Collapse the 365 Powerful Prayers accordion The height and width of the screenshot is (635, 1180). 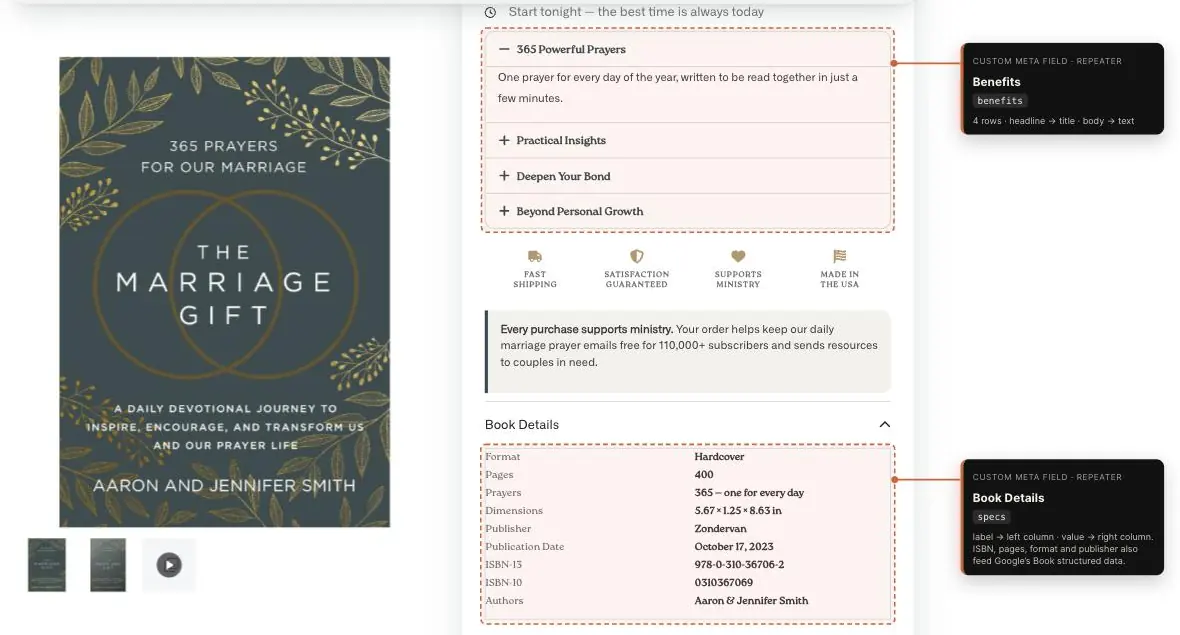[x=687, y=49]
